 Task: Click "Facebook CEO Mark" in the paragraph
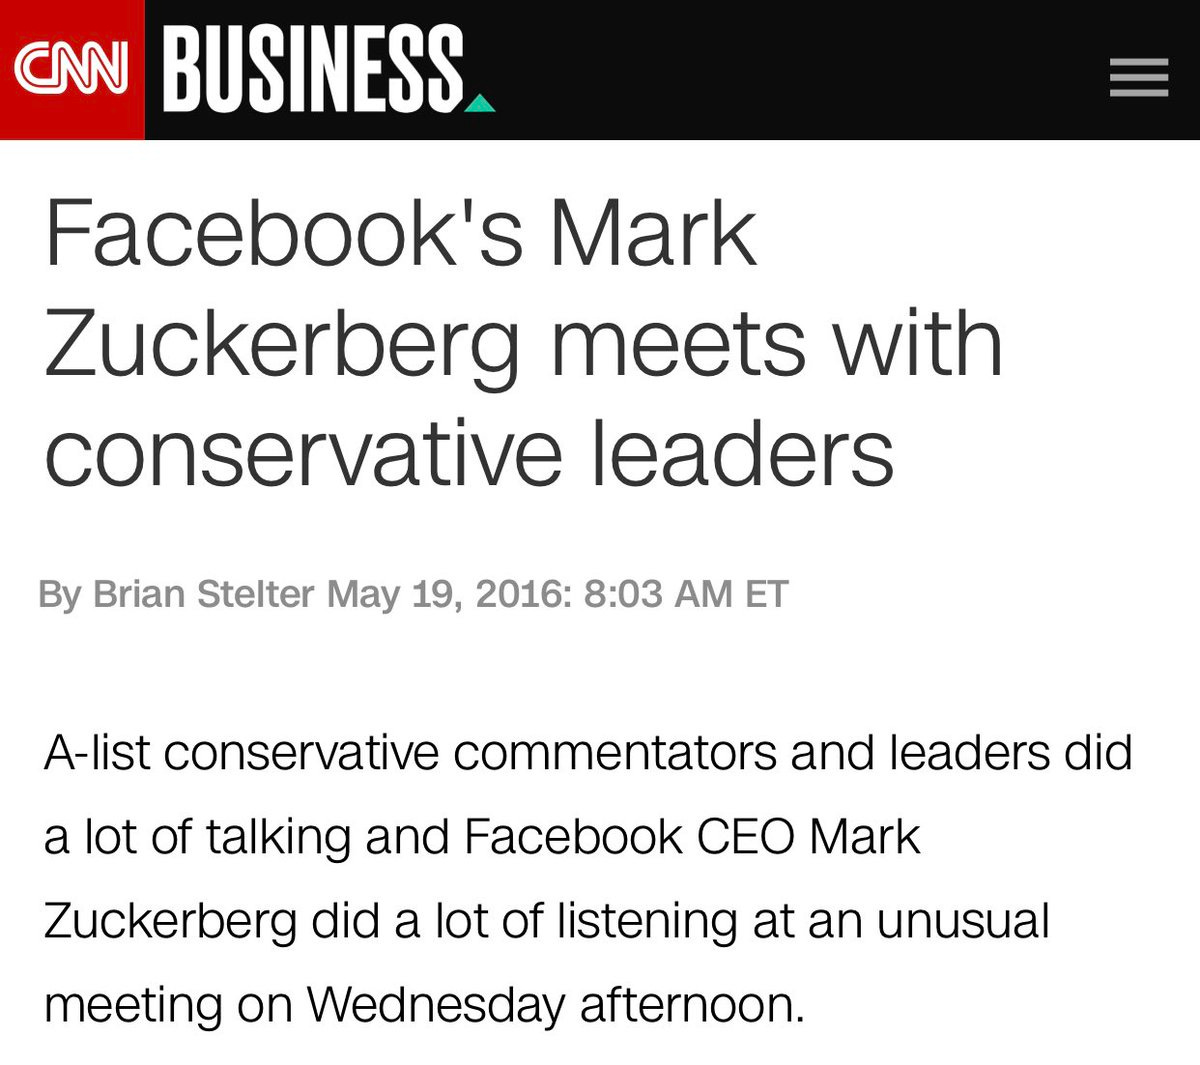(x=691, y=836)
